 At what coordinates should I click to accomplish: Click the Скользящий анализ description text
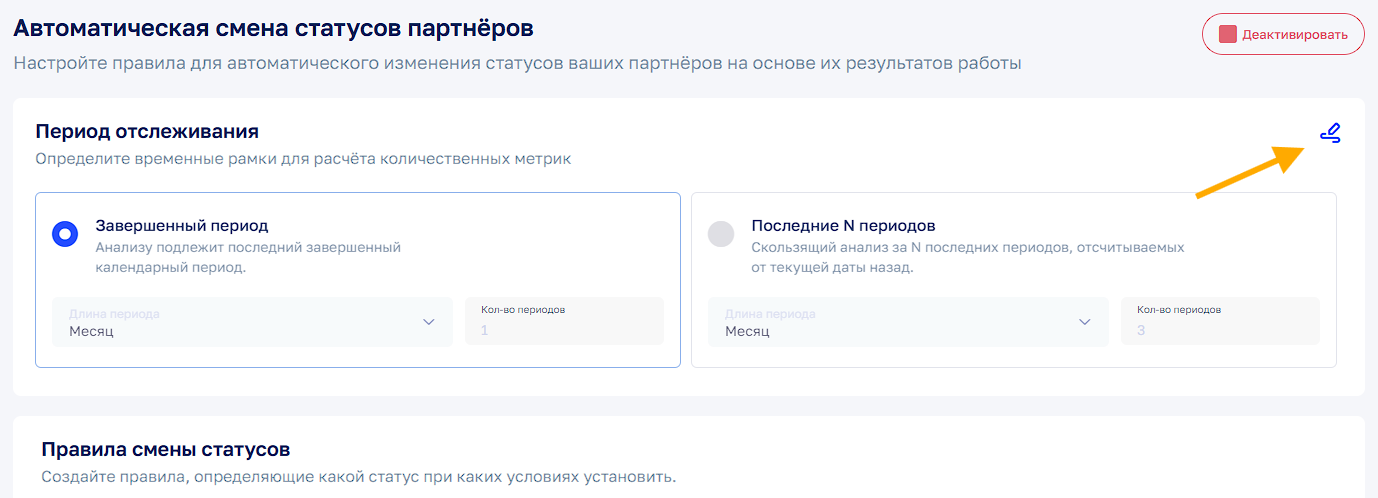pos(967,257)
